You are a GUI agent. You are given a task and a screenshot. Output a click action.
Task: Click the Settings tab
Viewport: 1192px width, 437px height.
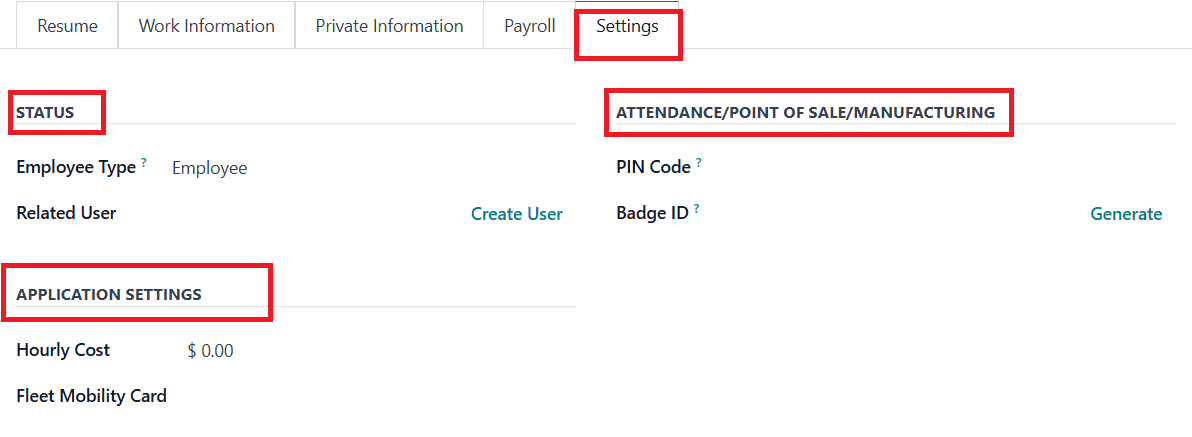click(627, 26)
